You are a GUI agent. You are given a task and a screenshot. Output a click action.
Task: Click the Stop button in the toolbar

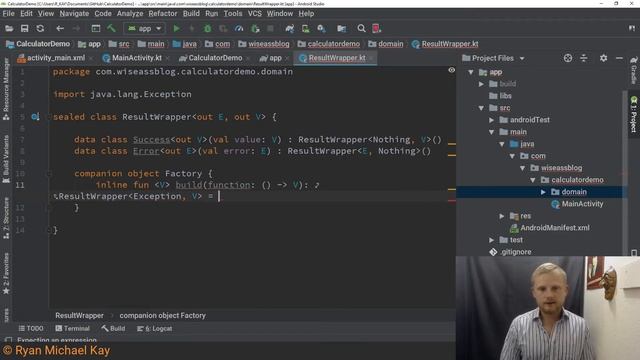pos(270,29)
